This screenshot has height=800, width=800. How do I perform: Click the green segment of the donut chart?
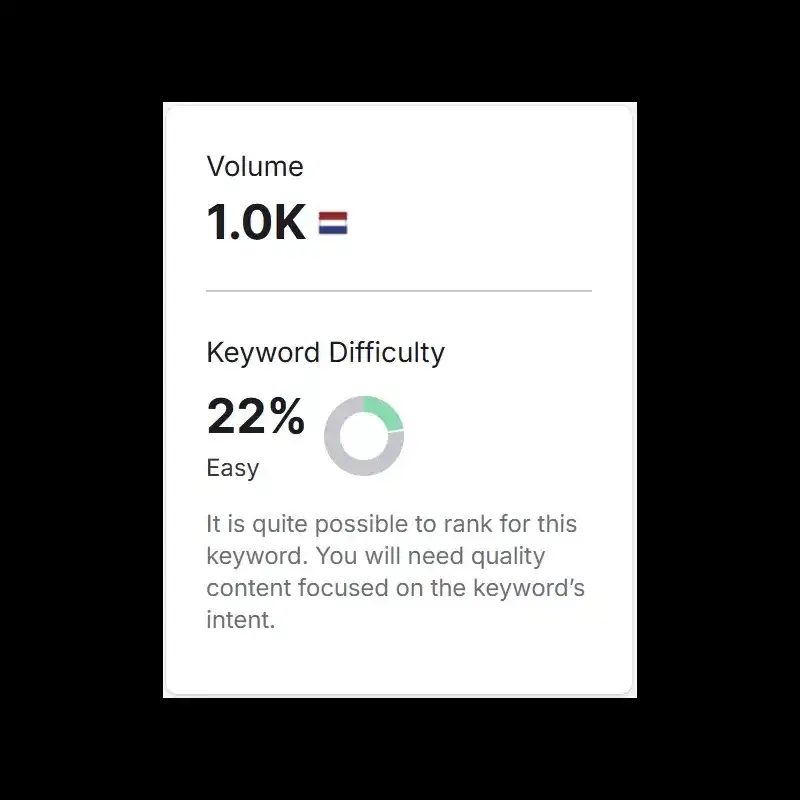tap(385, 411)
